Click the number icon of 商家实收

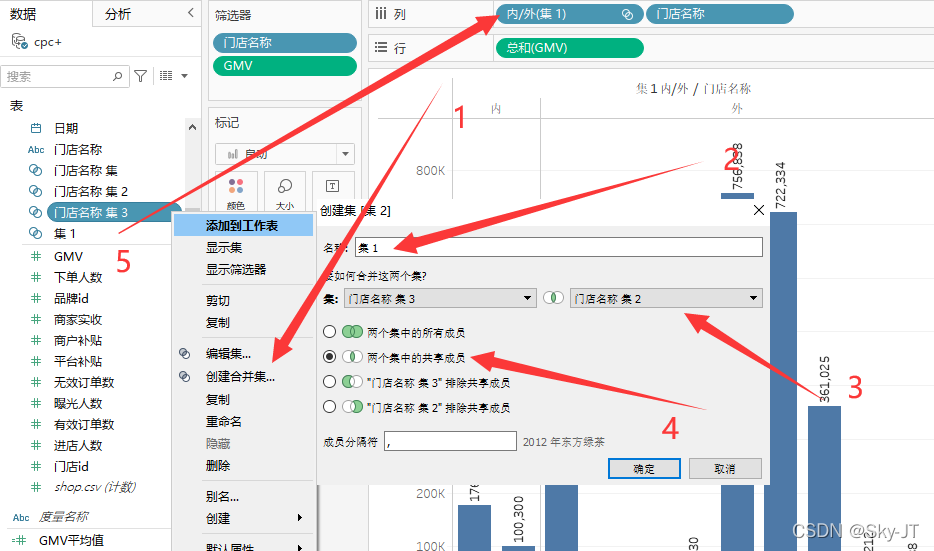pyautogui.click(x=36, y=319)
